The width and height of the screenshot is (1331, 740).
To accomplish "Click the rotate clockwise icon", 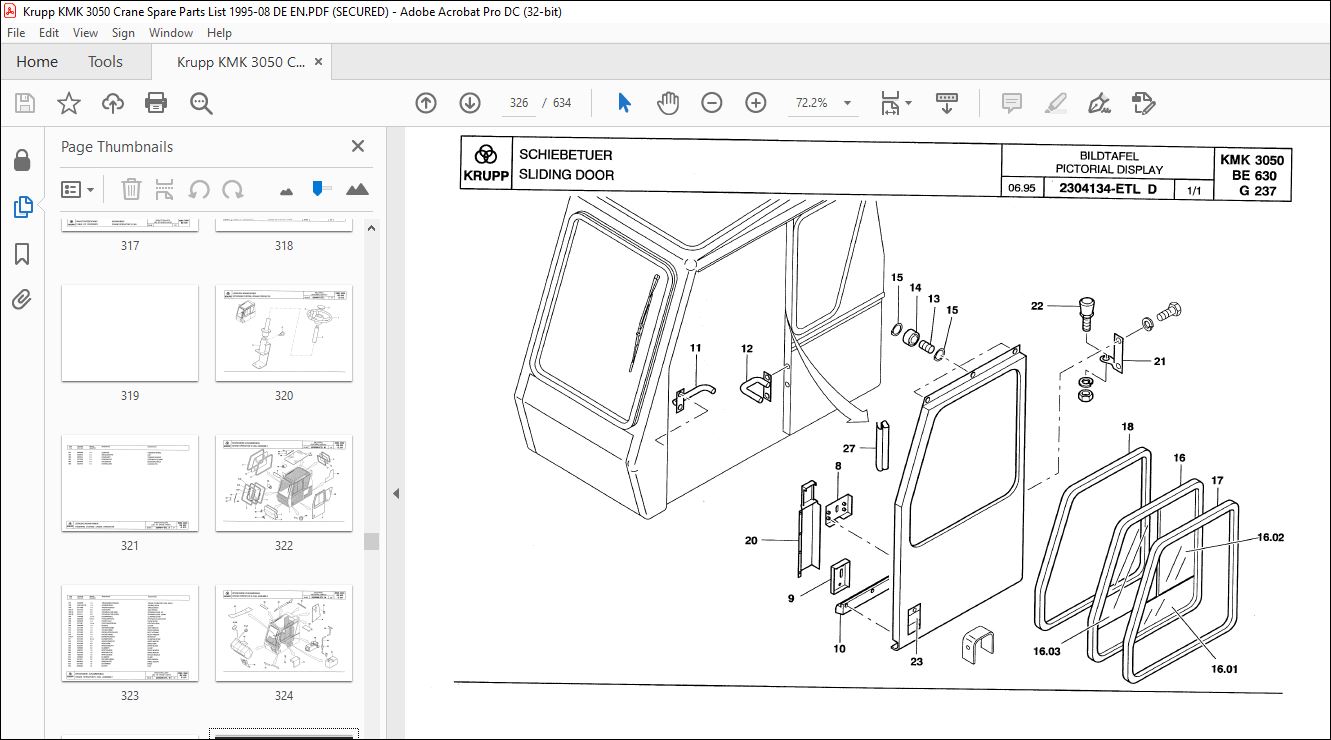I will click(233, 189).
